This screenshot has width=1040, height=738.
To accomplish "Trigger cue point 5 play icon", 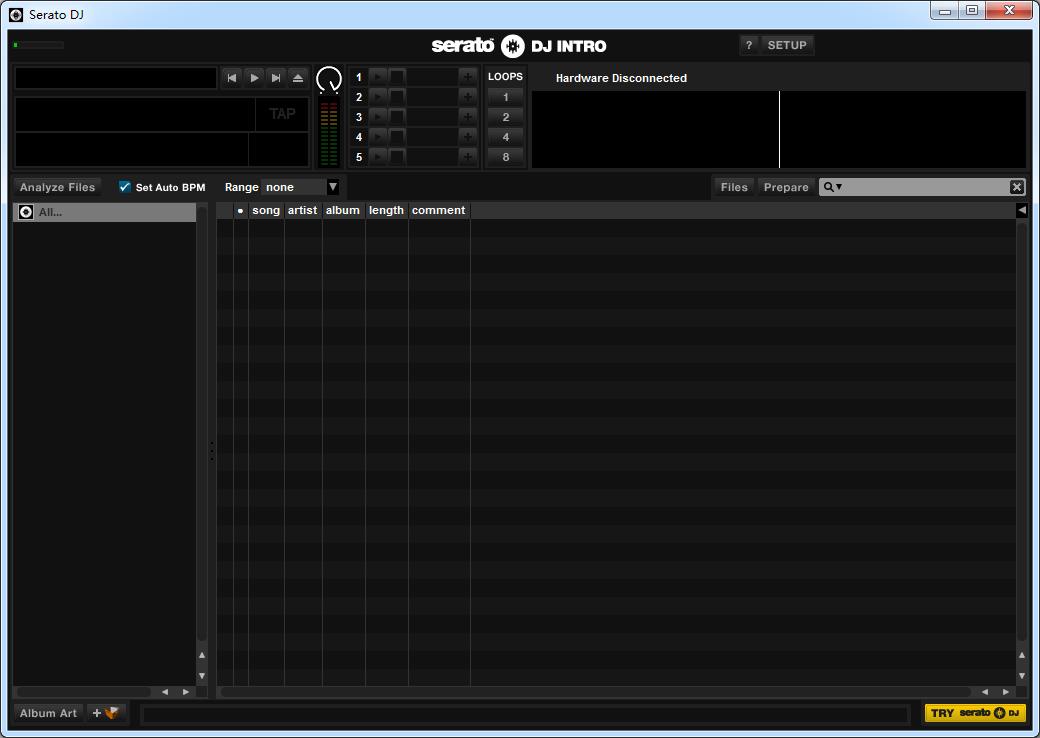I will (x=378, y=156).
